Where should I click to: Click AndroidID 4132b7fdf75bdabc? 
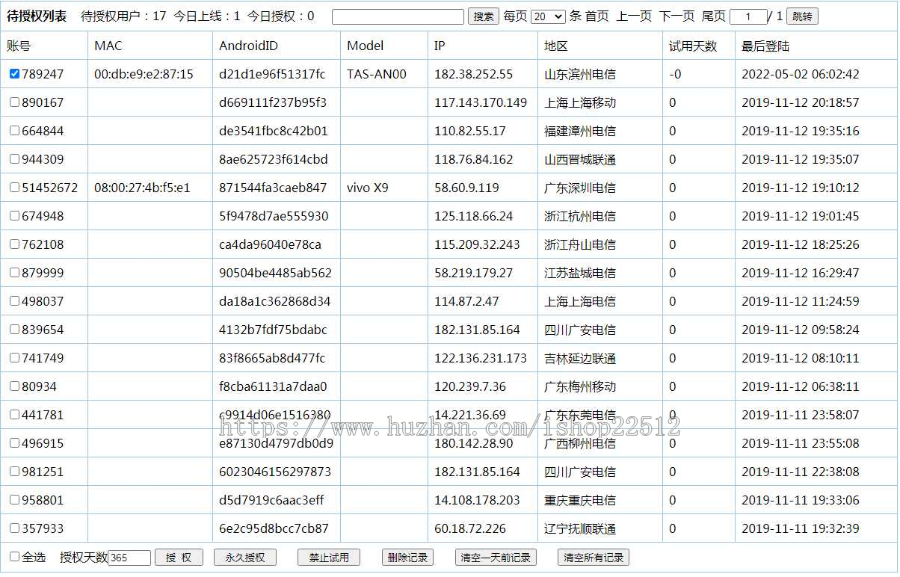coord(273,330)
